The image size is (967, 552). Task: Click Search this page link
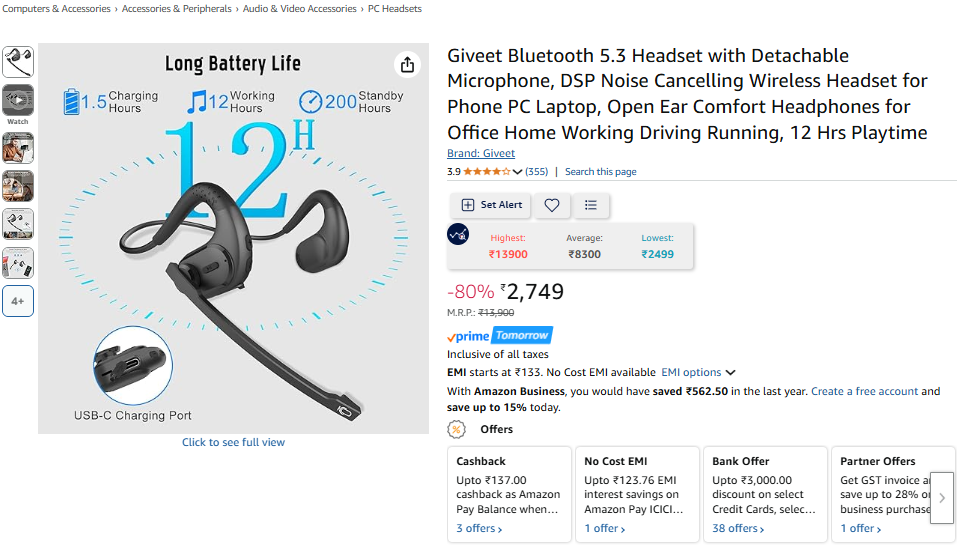tap(601, 172)
